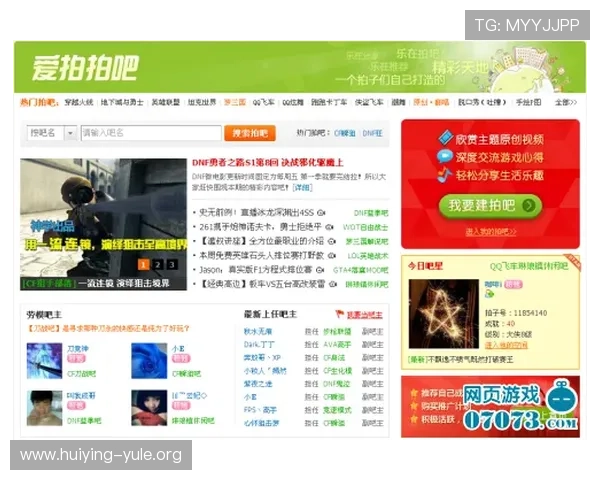Expand the 按吧名 search type dropdown
600x480 pixels.
(52, 133)
